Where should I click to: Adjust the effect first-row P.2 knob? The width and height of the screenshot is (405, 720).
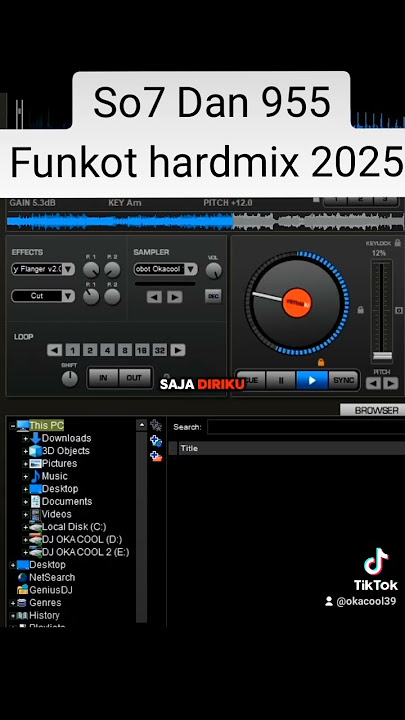(112, 270)
